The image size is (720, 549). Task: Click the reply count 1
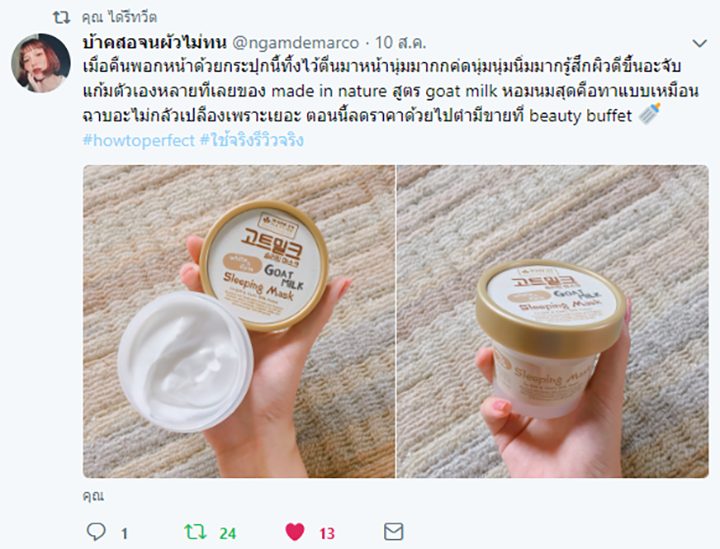click(x=124, y=533)
